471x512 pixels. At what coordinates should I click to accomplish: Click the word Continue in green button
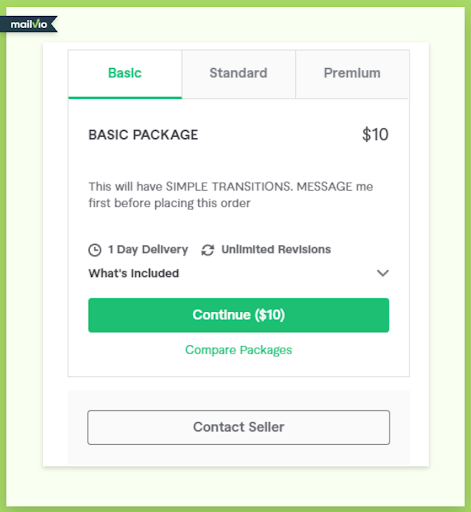(x=221, y=315)
